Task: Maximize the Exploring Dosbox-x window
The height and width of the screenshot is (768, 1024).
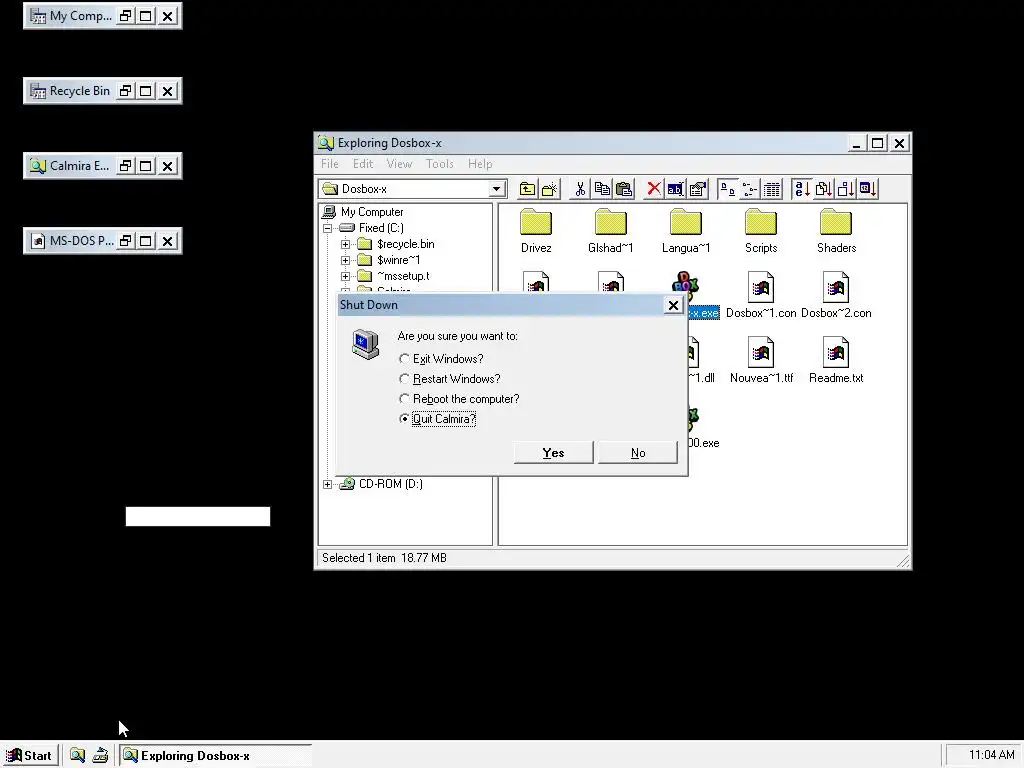Action: pyautogui.click(x=878, y=143)
